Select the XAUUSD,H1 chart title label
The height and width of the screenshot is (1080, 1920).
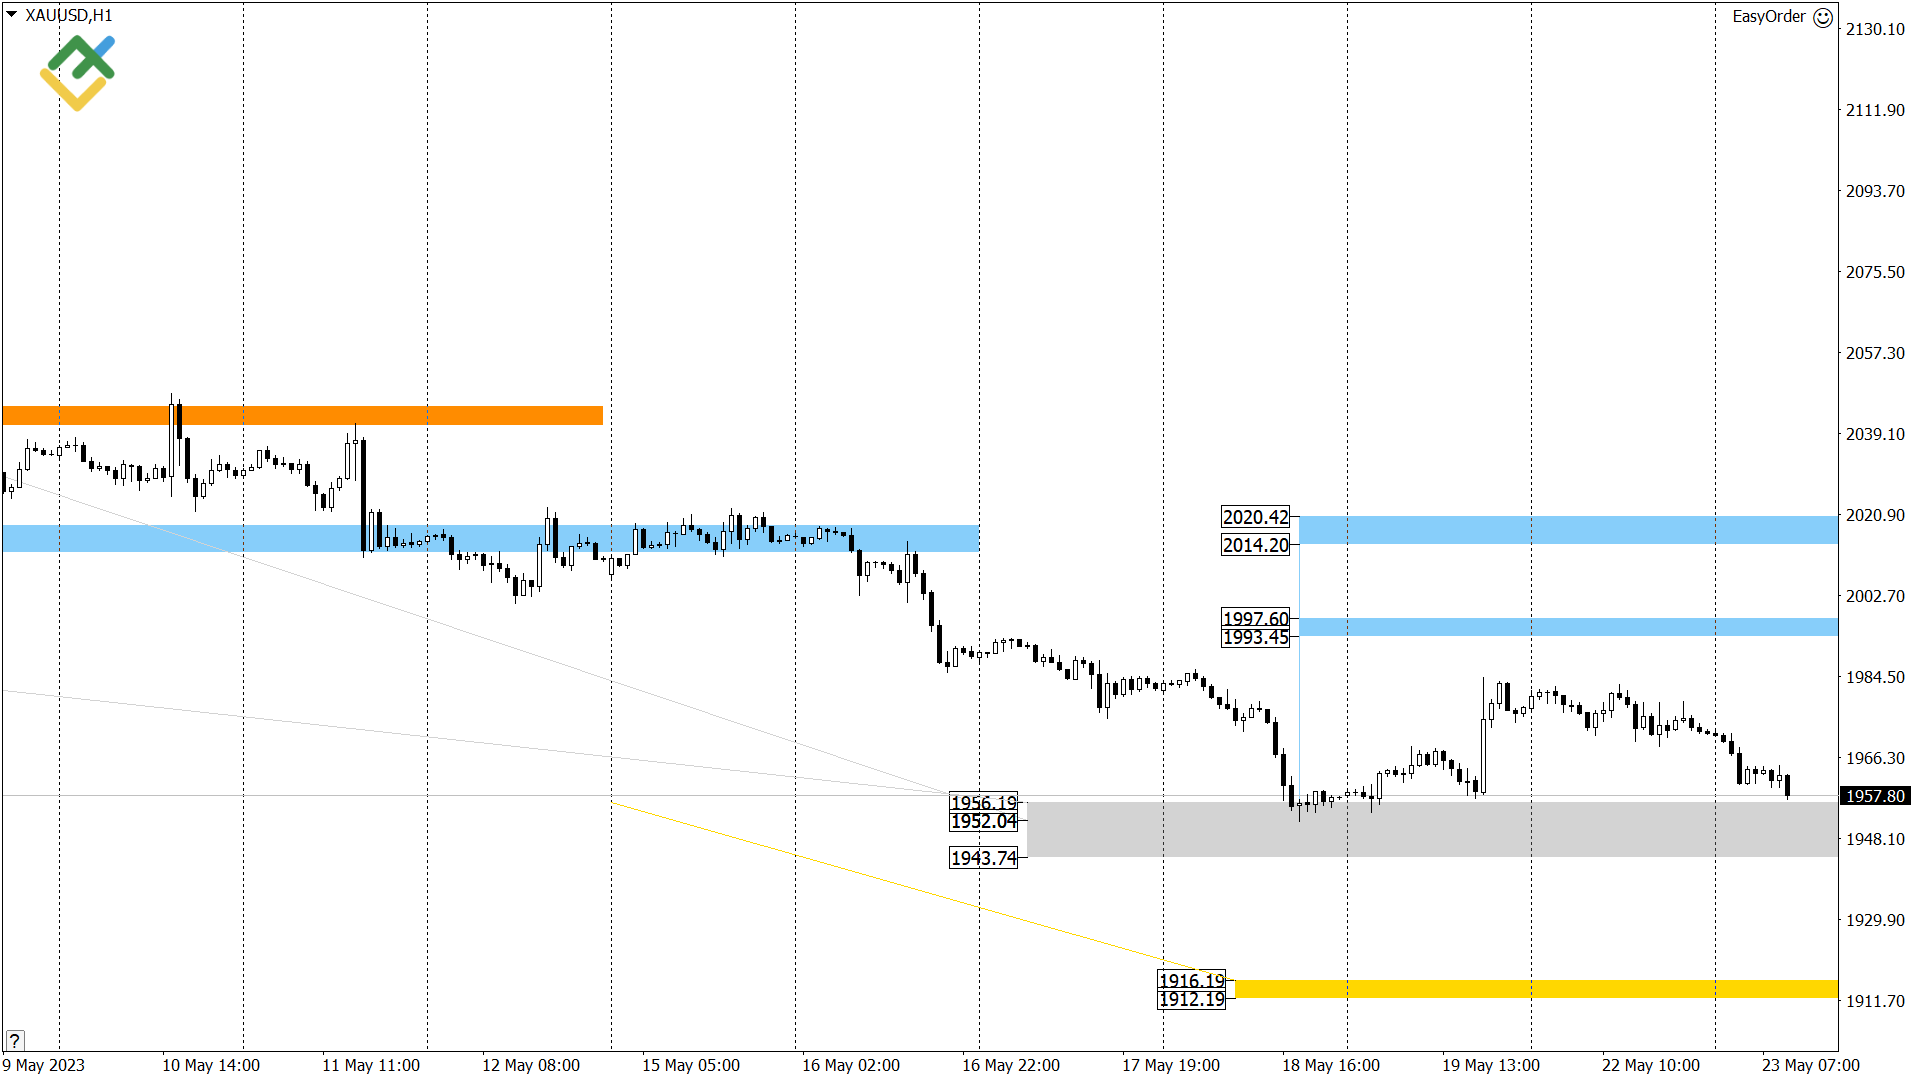tap(68, 15)
